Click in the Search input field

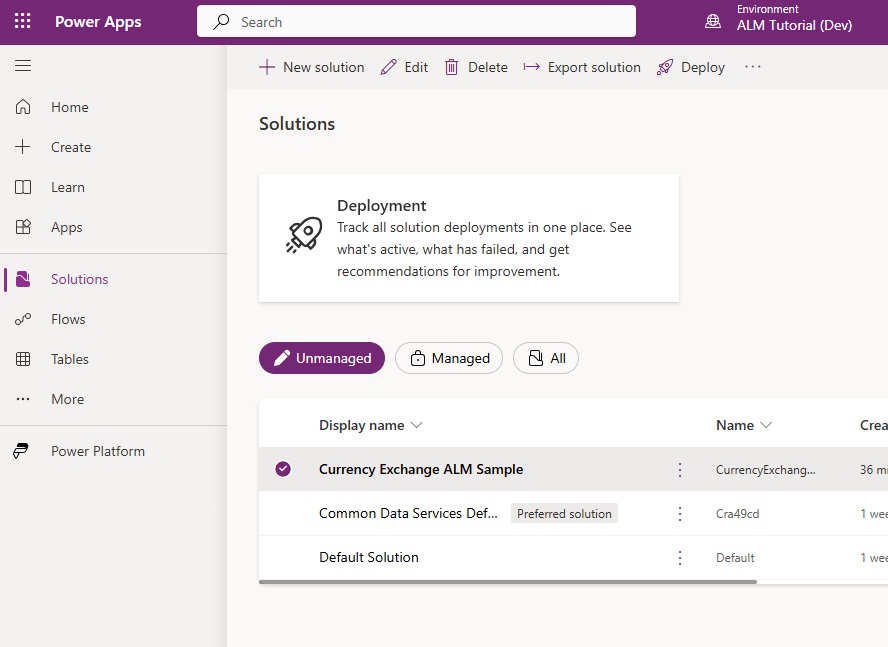pos(416,22)
